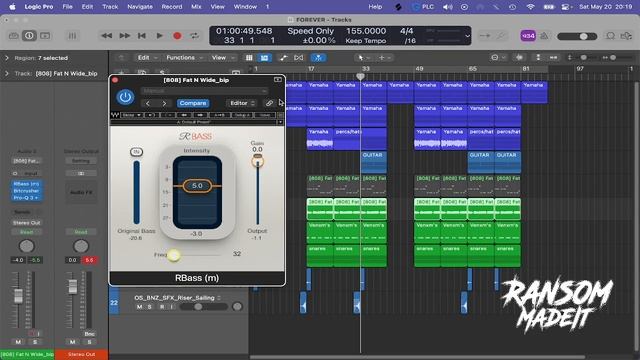Toggle Flex view button

coord(299,58)
